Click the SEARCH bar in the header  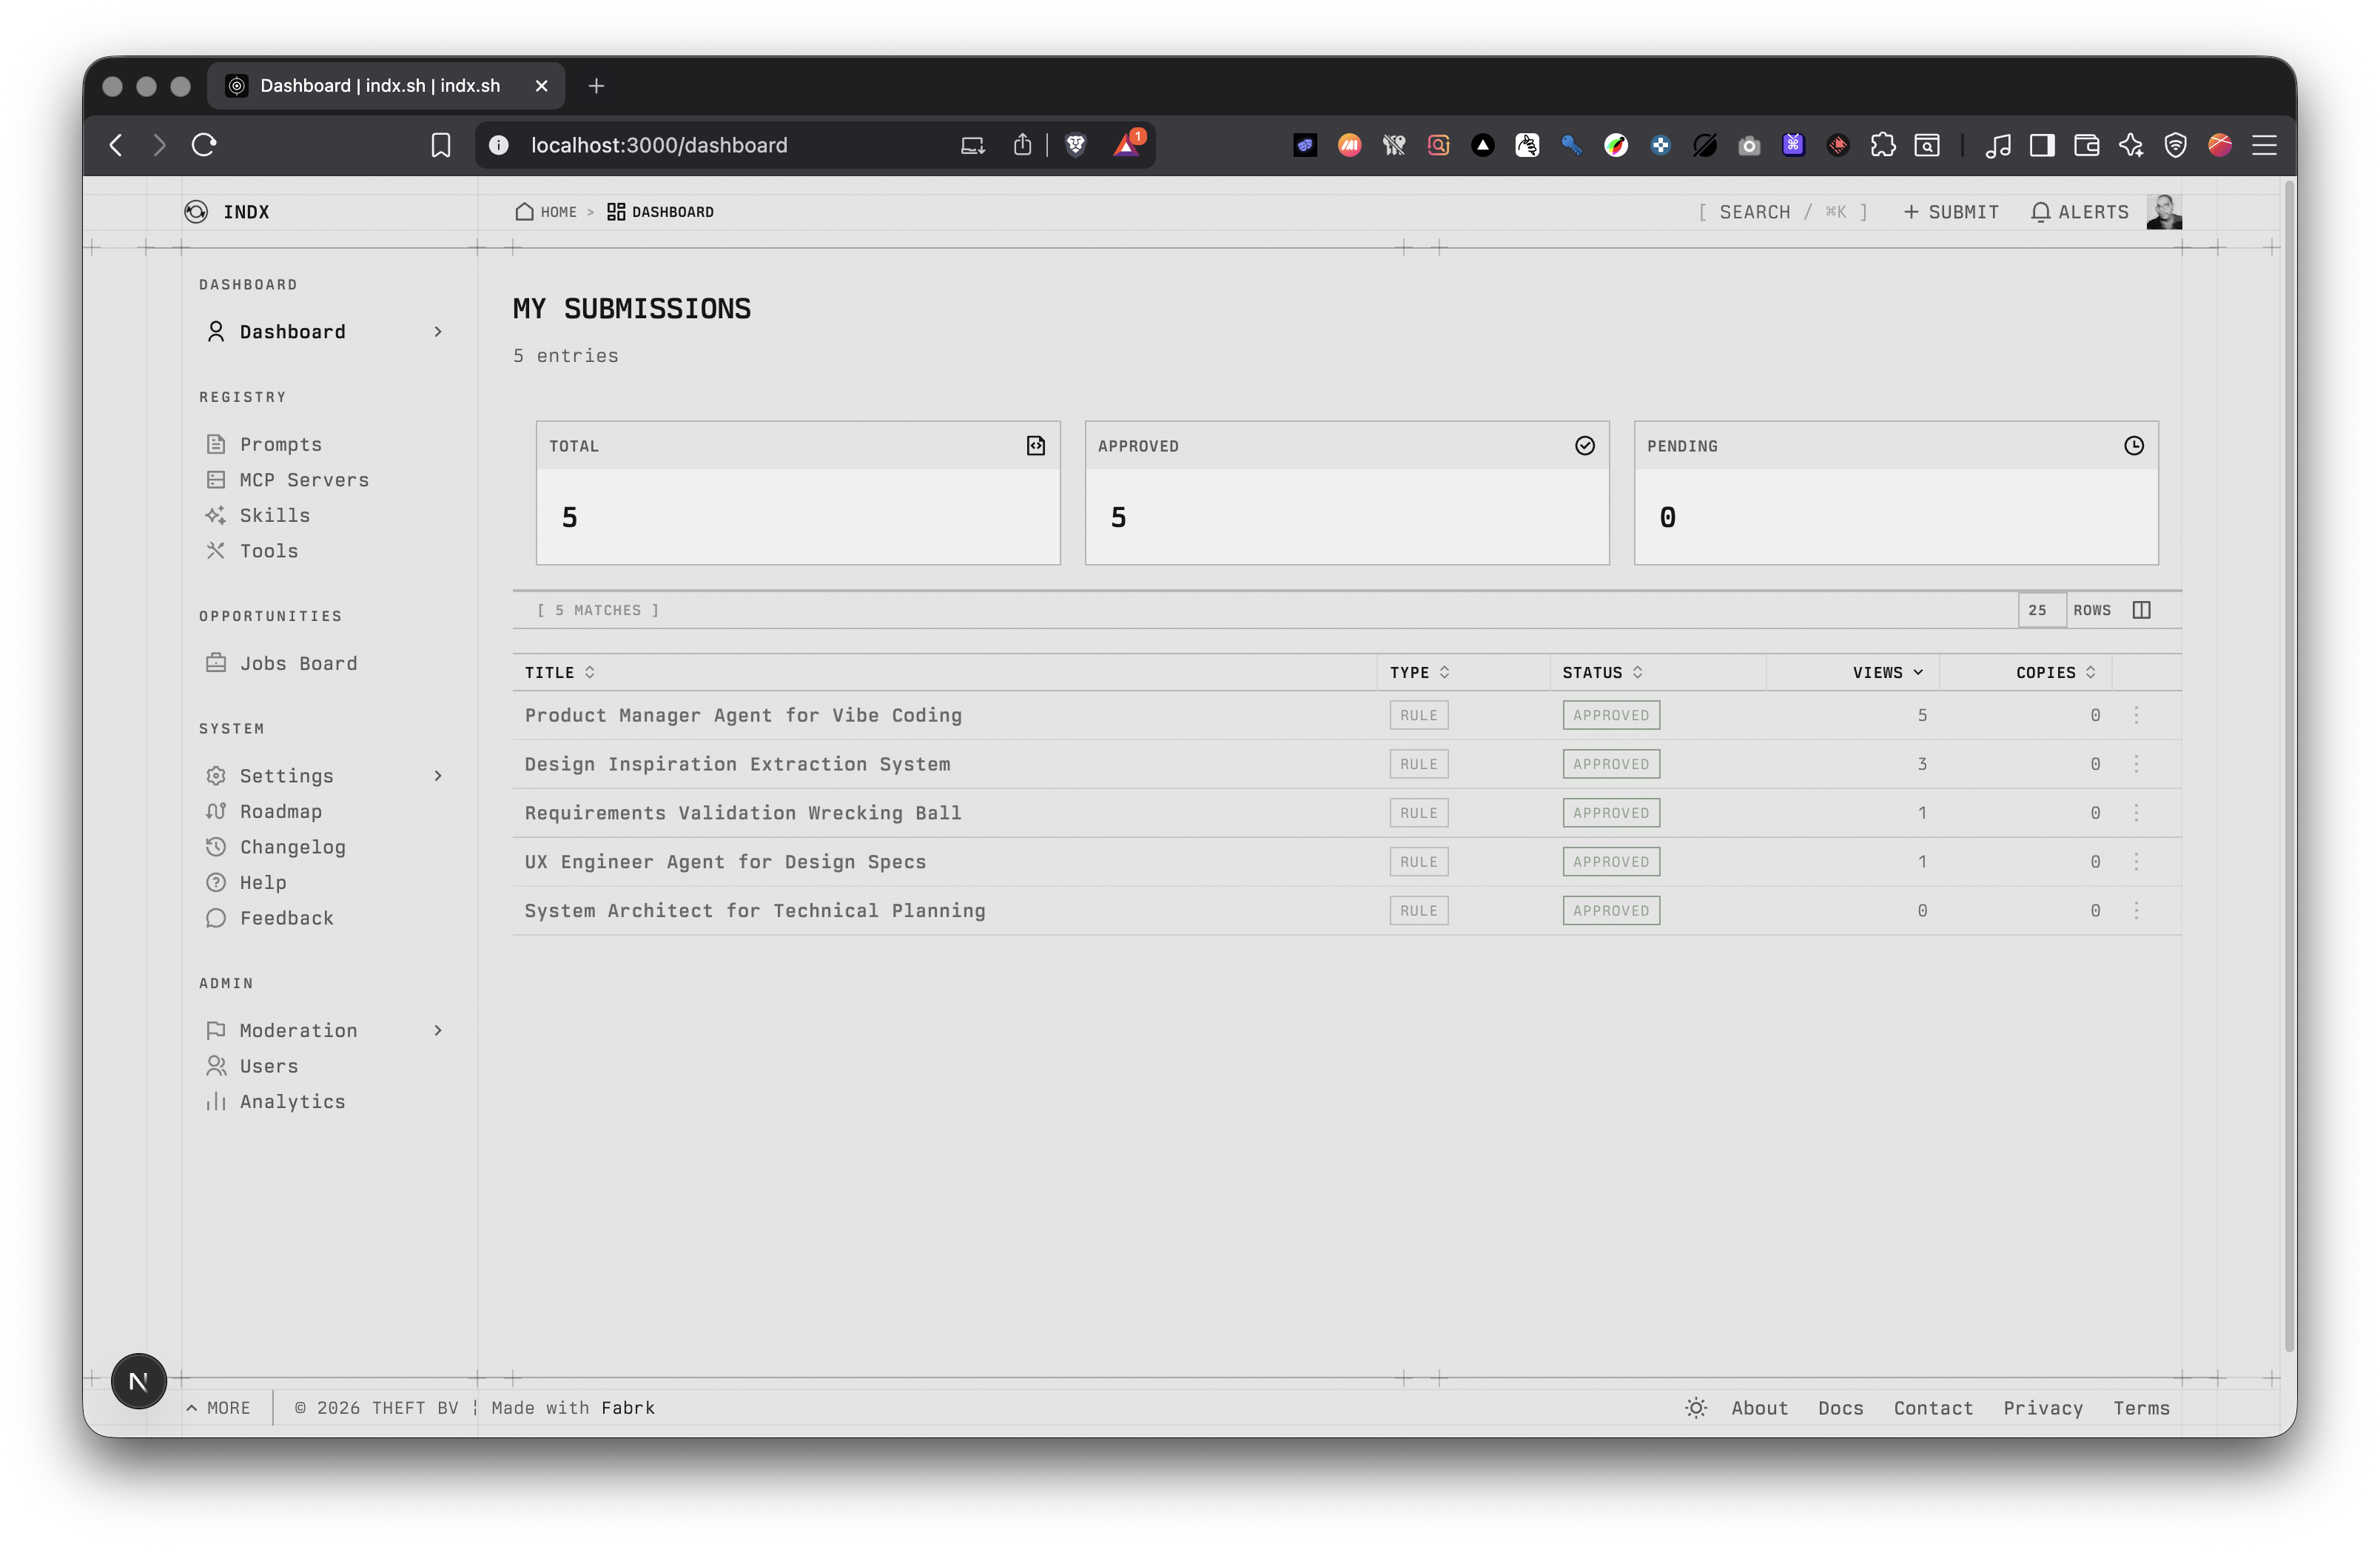(x=1782, y=211)
